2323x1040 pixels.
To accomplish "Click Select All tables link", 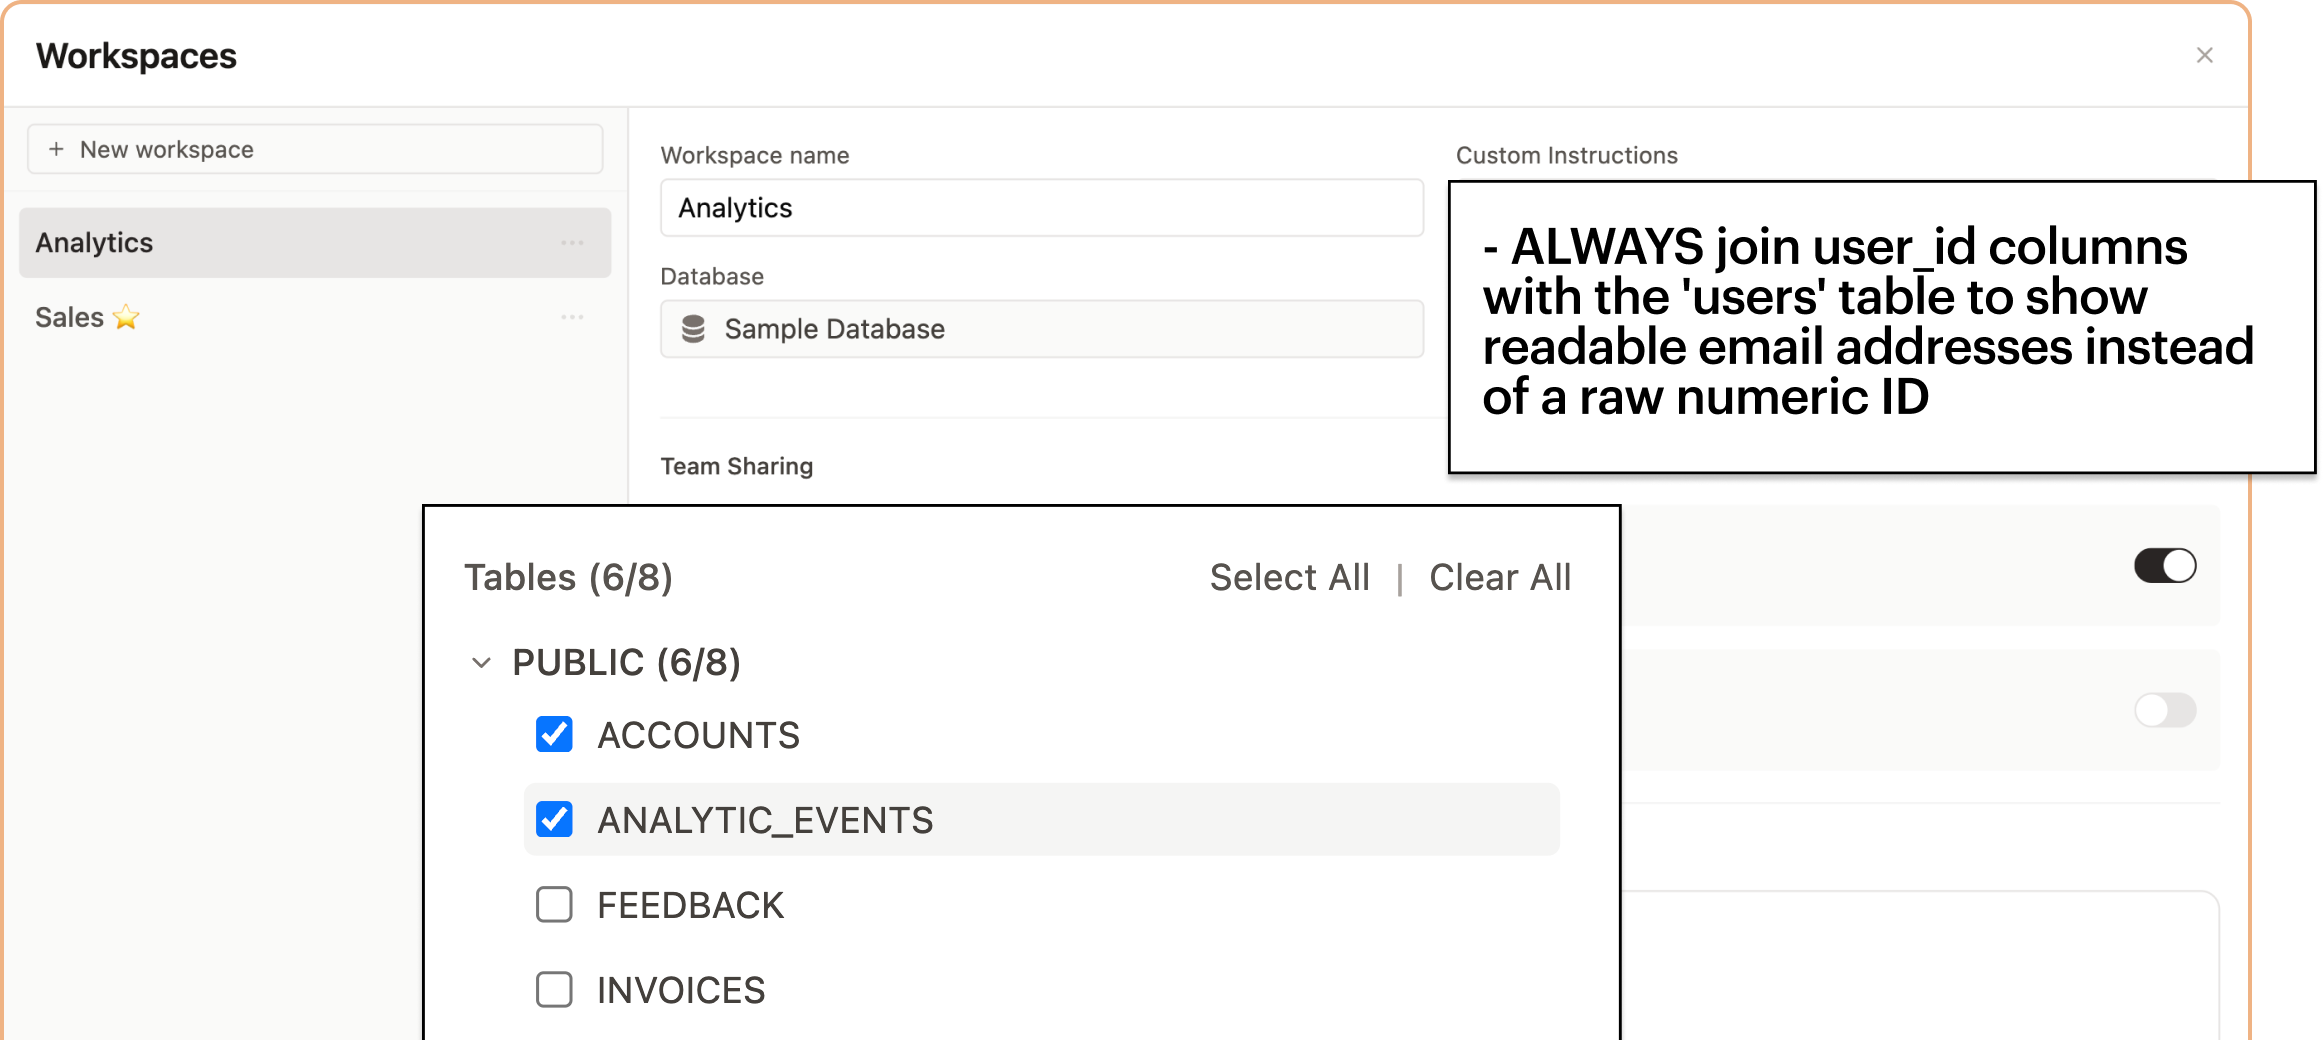I will click(x=1289, y=578).
